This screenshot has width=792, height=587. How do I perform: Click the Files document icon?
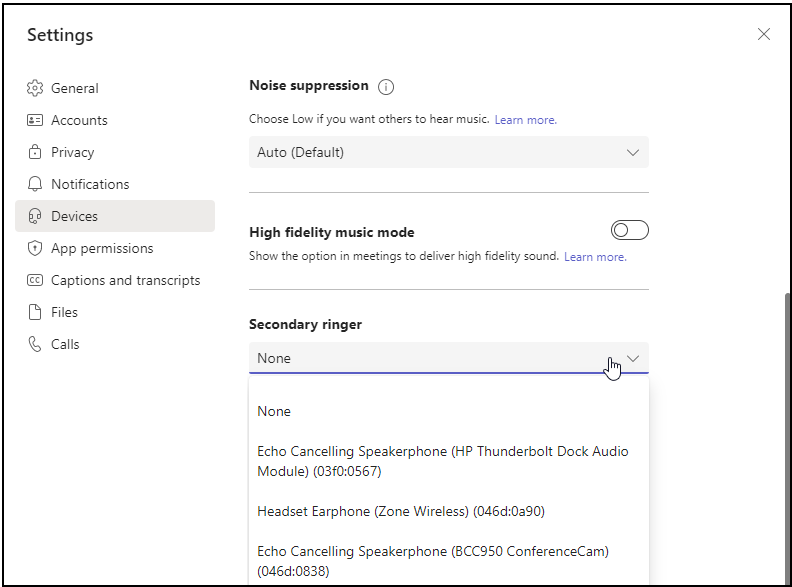[x=35, y=312]
